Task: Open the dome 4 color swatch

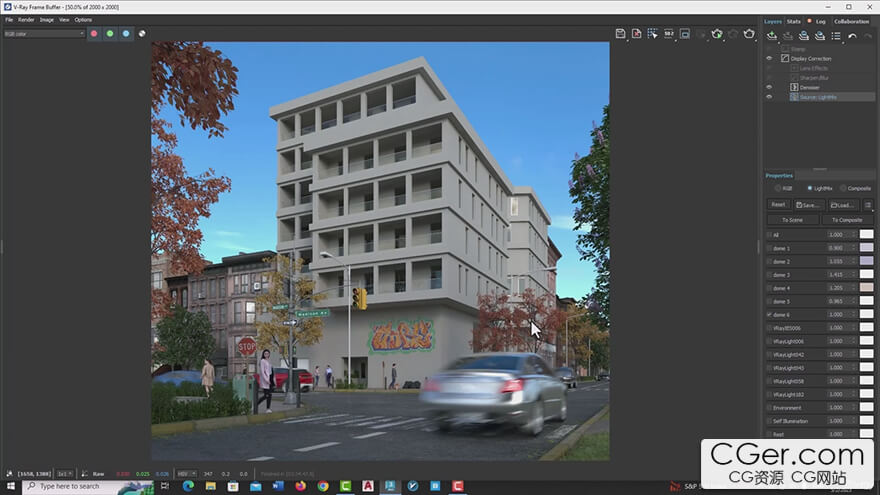Action: [867, 288]
